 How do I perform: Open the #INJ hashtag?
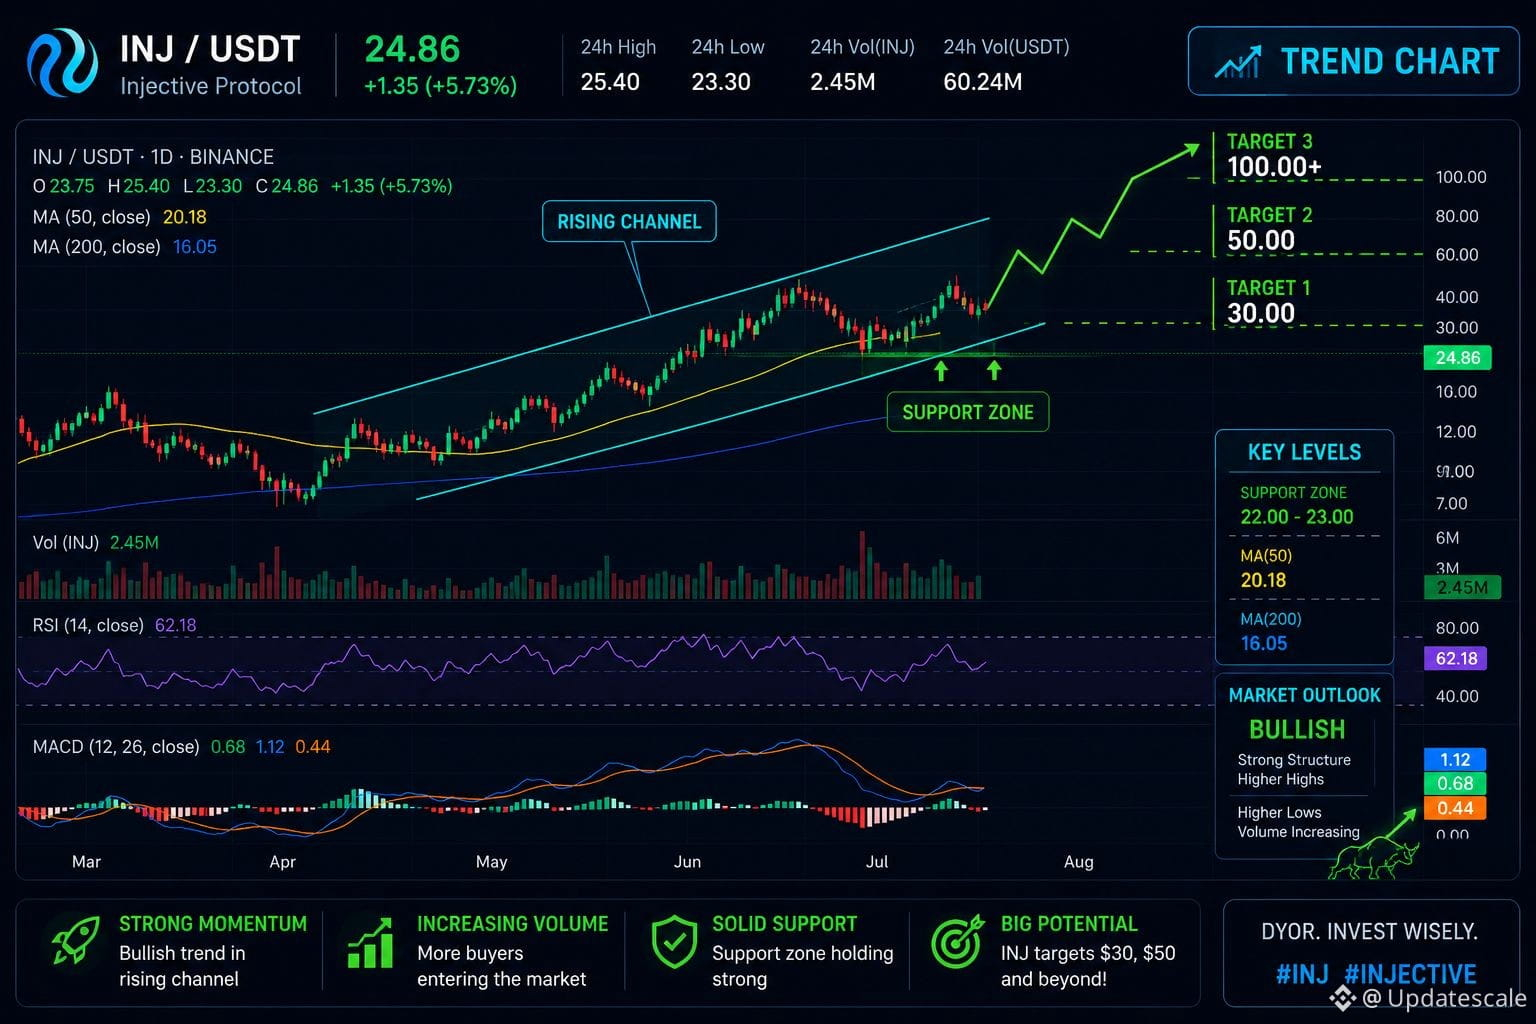[x=1302, y=974]
